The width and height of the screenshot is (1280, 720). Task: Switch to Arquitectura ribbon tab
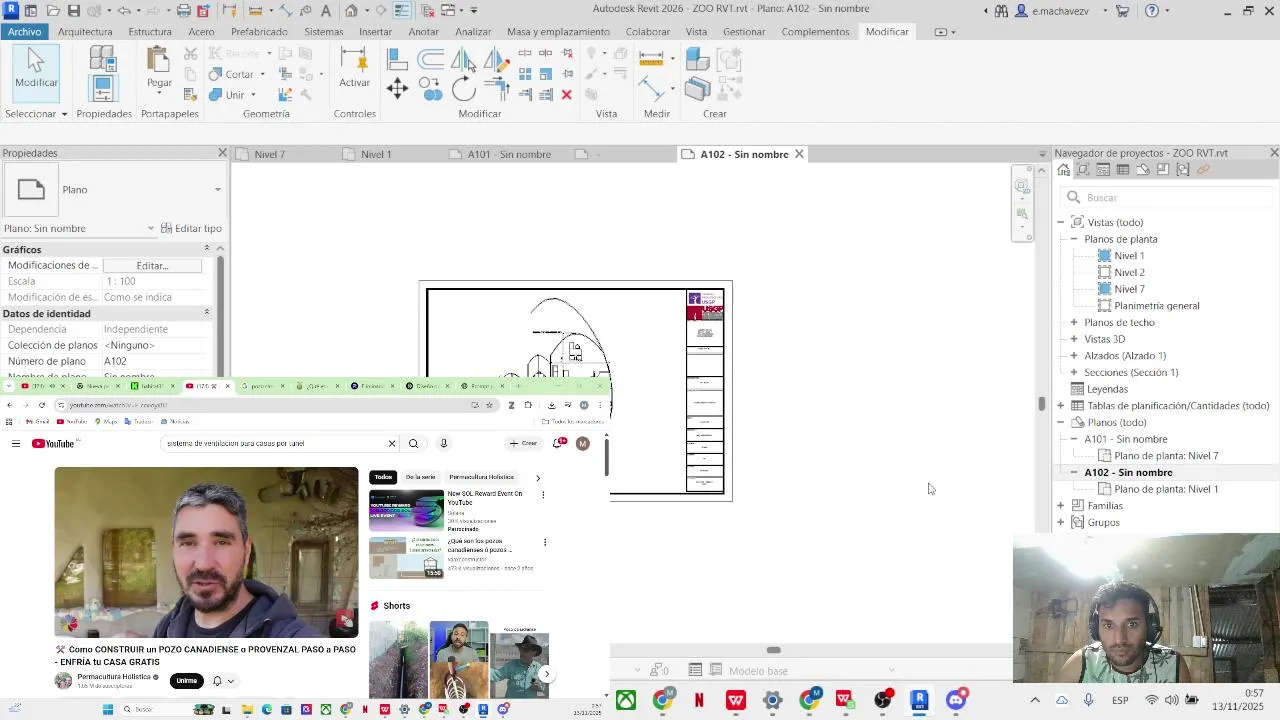(x=85, y=32)
